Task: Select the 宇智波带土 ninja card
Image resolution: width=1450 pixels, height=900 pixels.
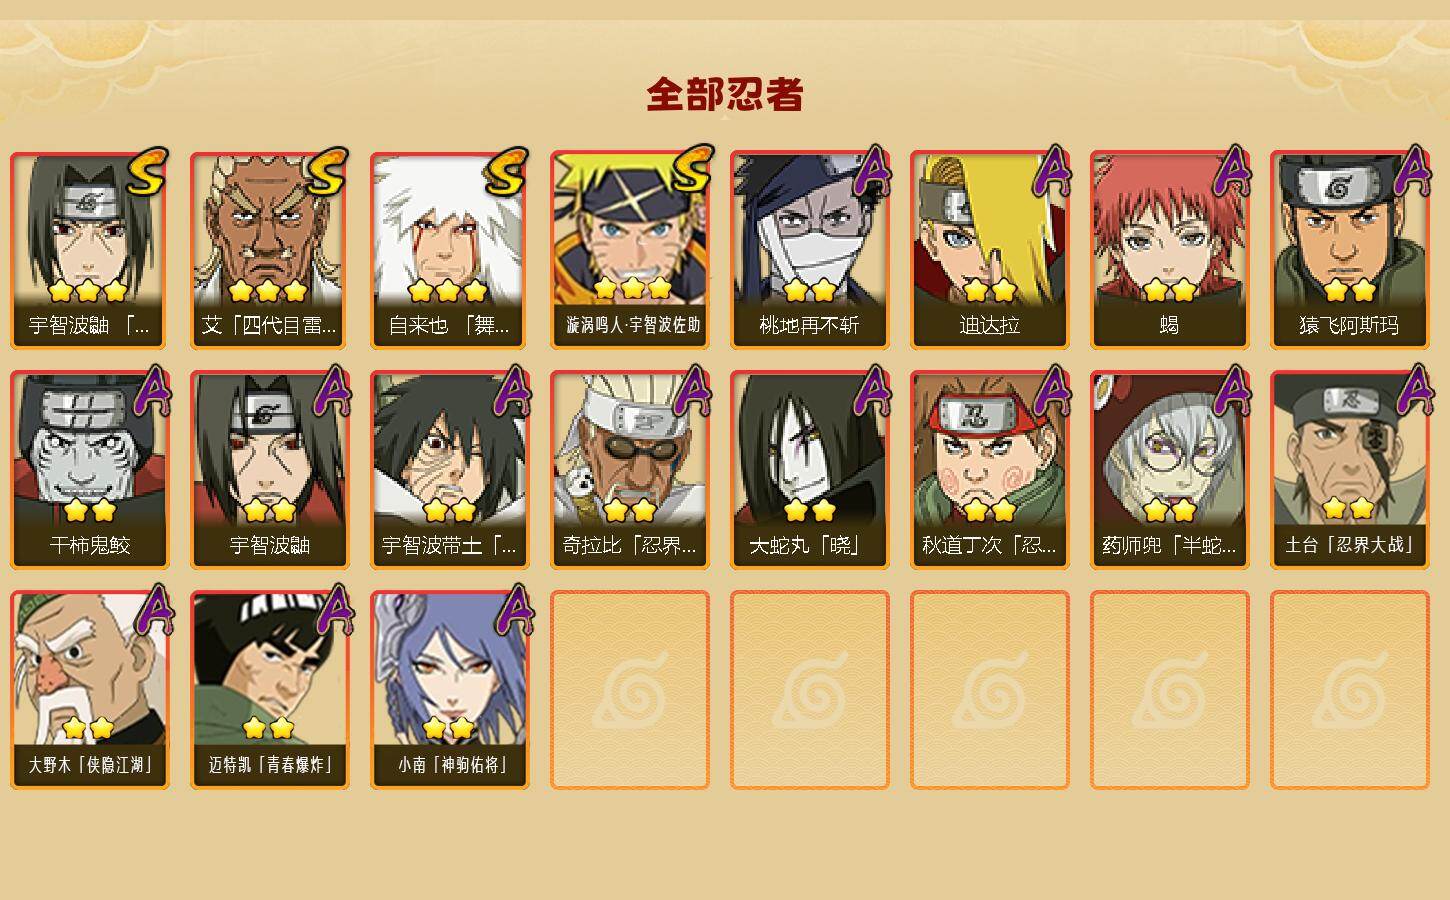Action: [x=450, y=470]
